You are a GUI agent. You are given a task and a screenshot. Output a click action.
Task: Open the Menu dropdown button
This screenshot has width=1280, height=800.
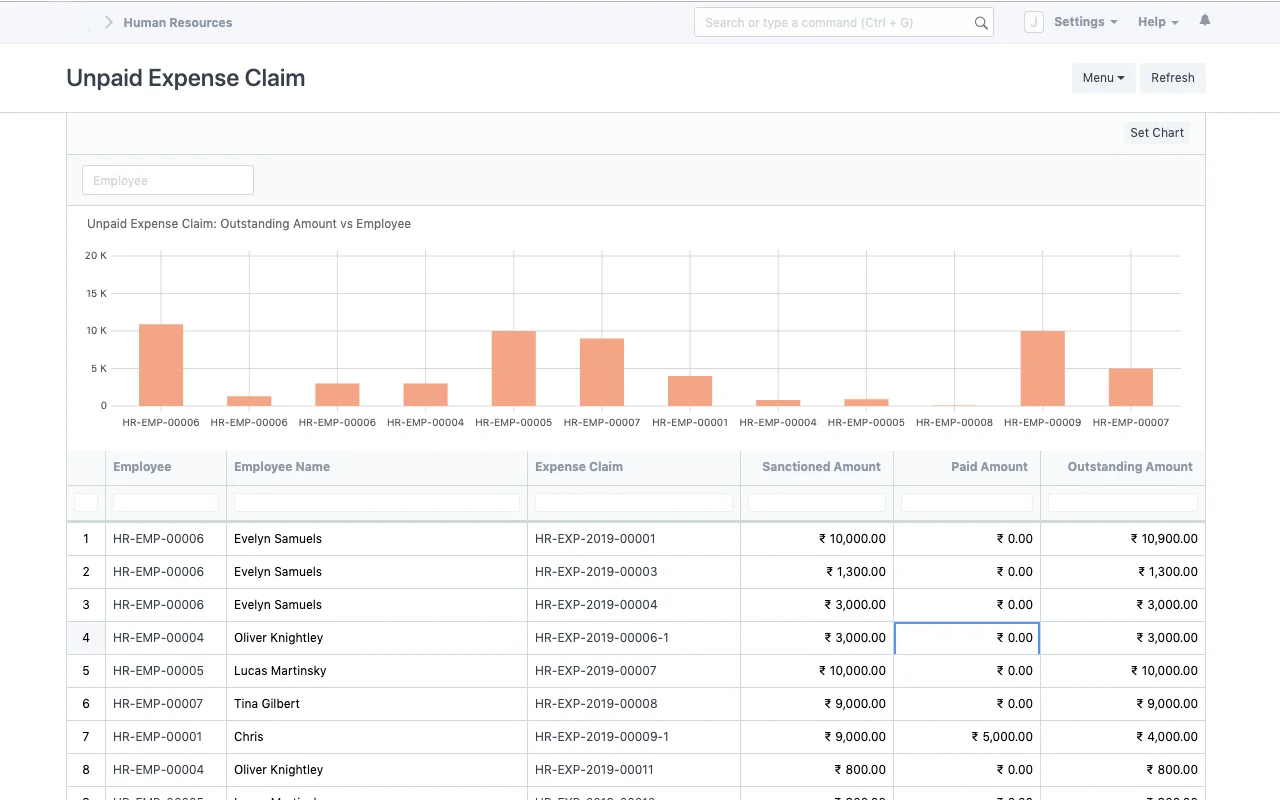[x=1103, y=78]
